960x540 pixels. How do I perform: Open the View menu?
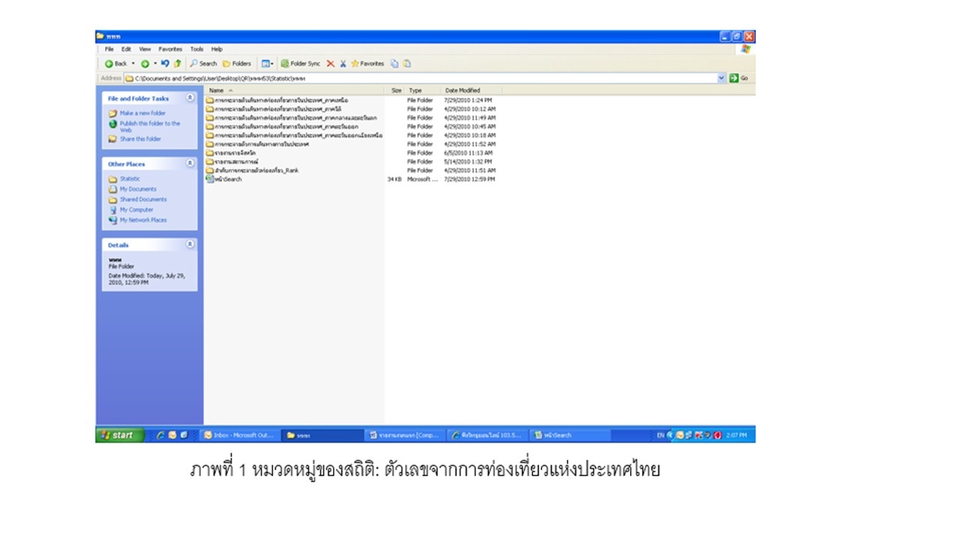coord(144,49)
